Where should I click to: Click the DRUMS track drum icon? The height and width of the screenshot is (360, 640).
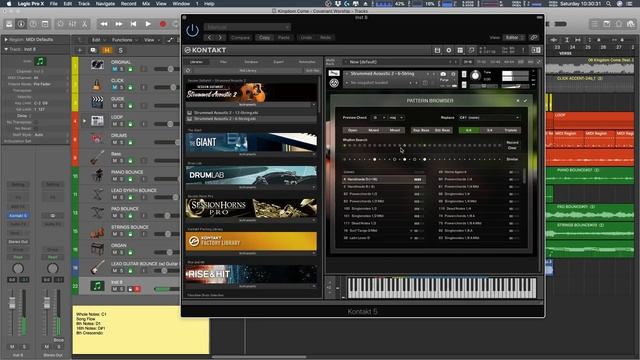[97, 139]
